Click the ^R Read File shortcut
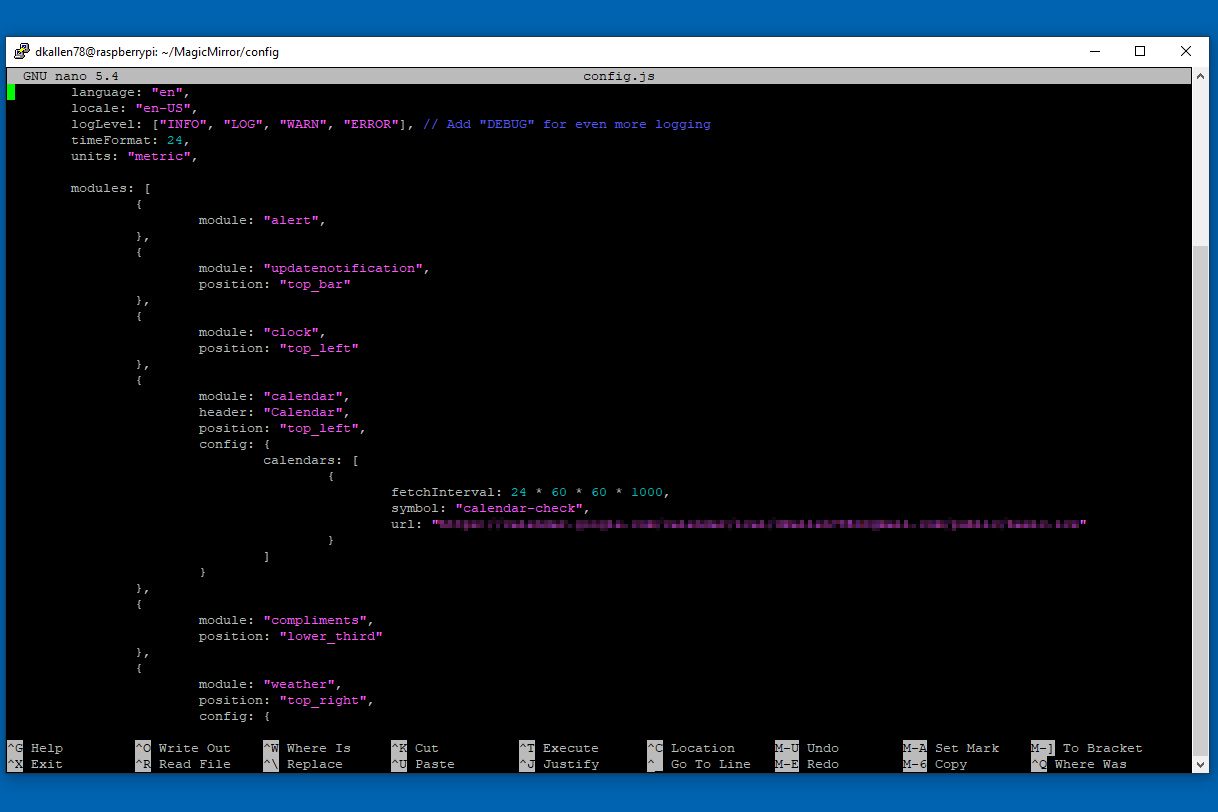Image resolution: width=1218 pixels, height=812 pixels. (x=183, y=764)
